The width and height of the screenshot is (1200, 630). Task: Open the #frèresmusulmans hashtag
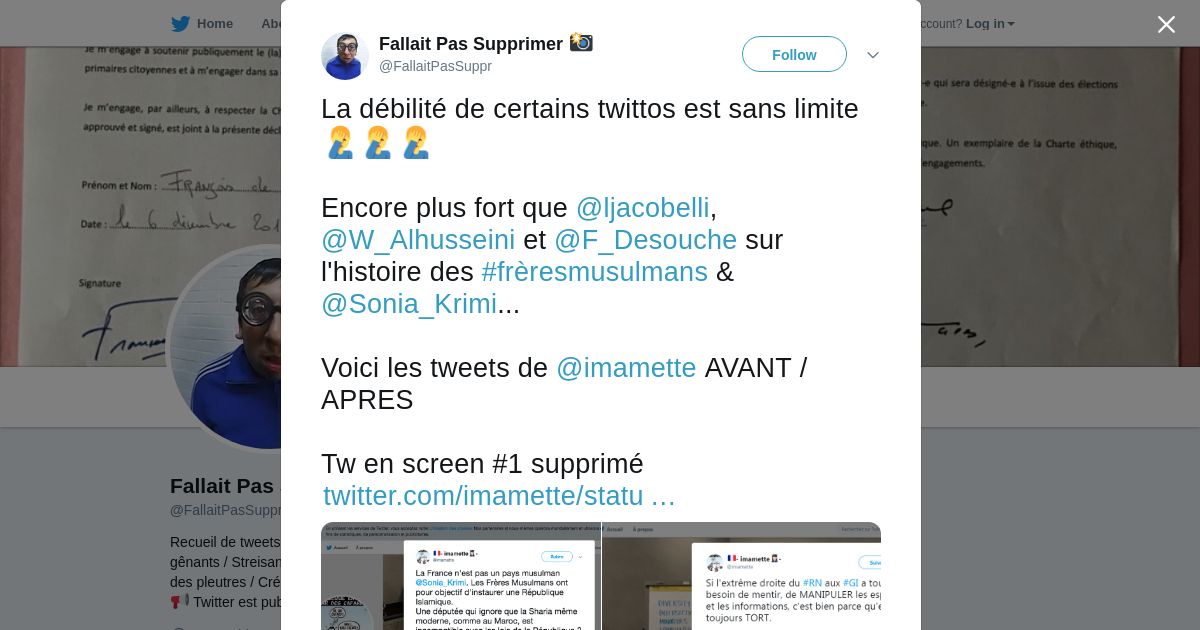[x=594, y=272]
